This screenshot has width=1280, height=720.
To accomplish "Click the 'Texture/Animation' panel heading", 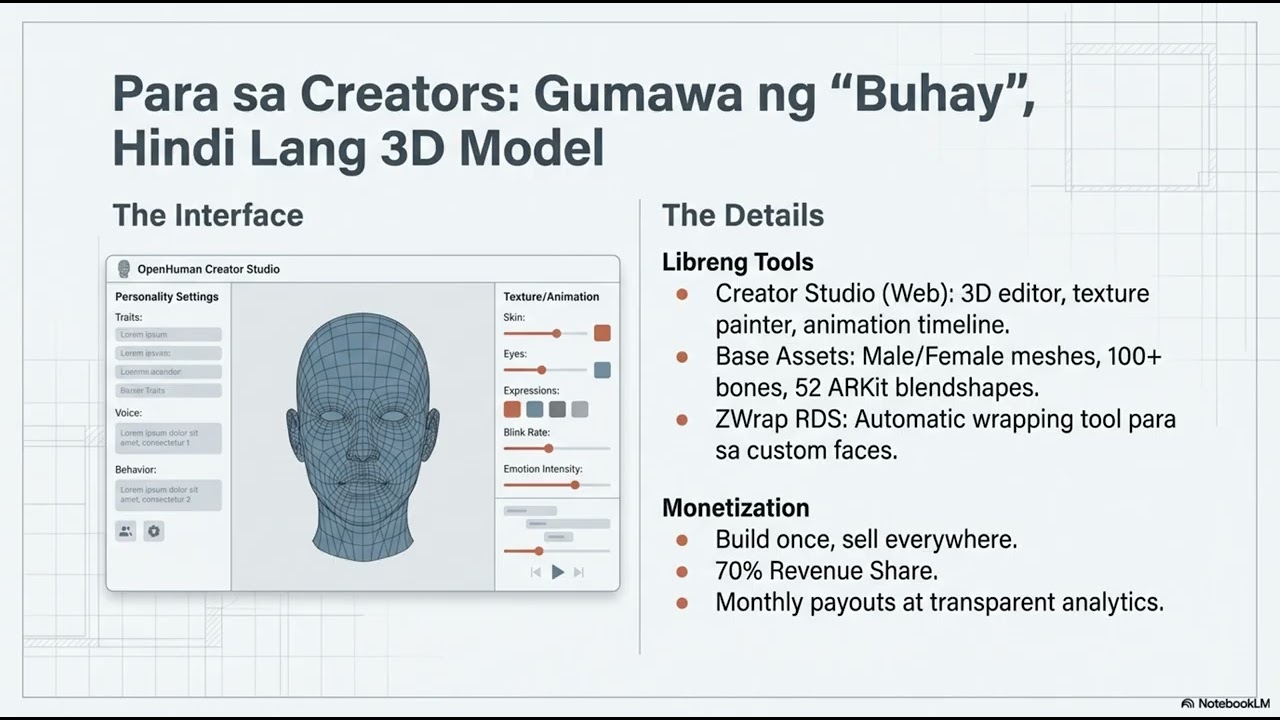I will [x=551, y=297].
